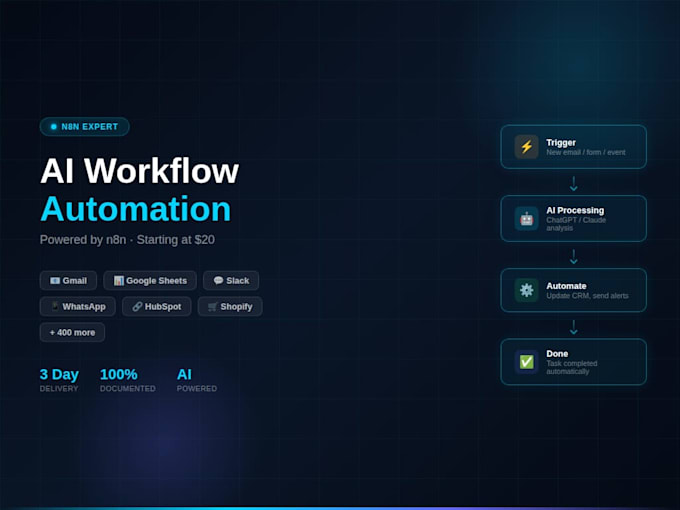This screenshot has height=510, width=680.
Task: Click the cart icon in Shopify chip
Action: coord(212,307)
